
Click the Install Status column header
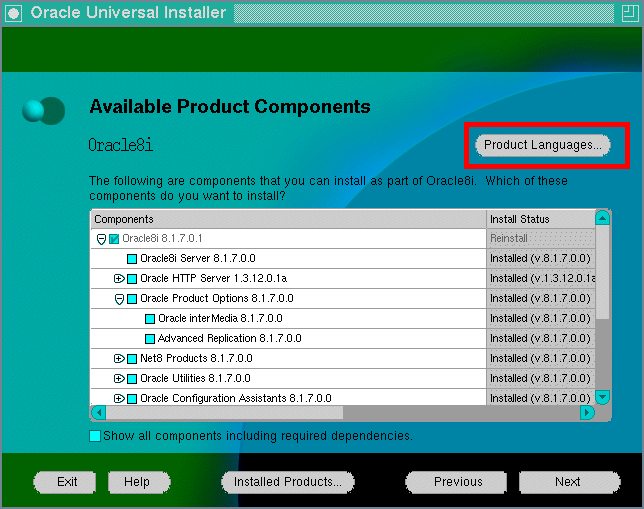click(541, 219)
